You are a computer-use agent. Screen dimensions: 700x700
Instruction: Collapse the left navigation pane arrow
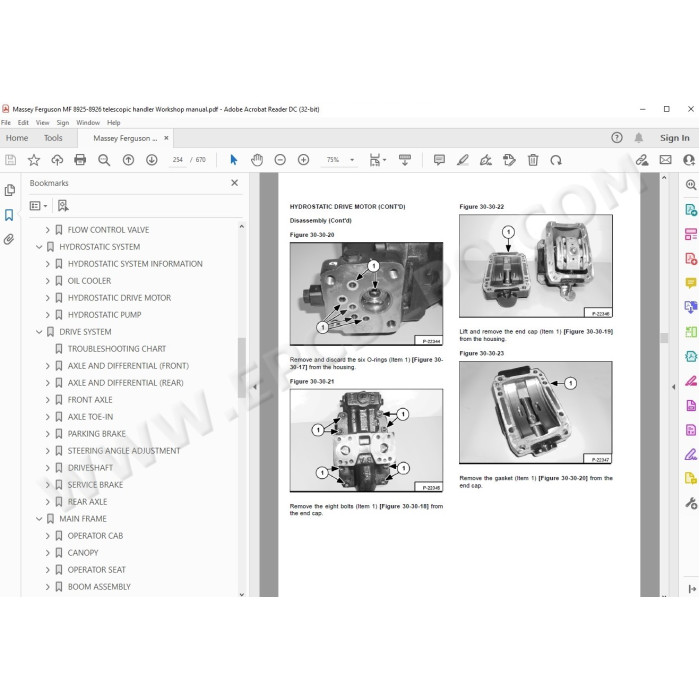tap(254, 387)
